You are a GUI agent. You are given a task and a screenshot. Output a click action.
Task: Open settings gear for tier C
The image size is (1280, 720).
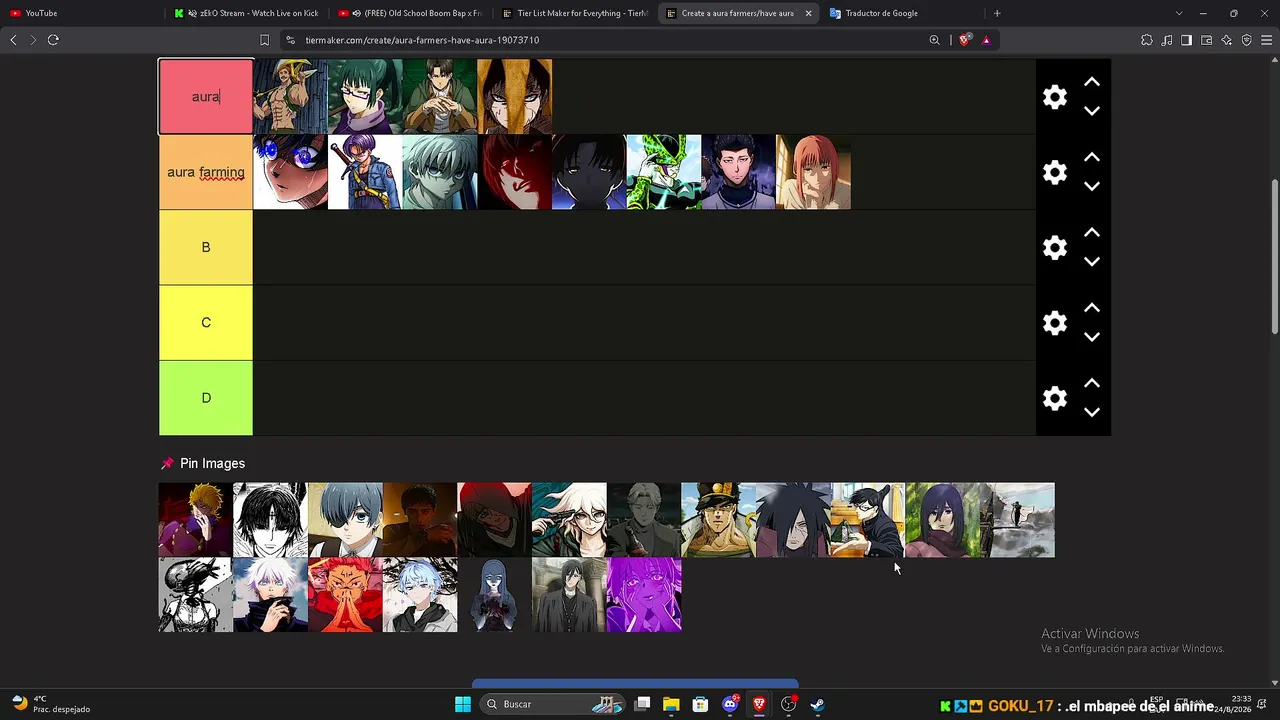(x=1055, y=323)
